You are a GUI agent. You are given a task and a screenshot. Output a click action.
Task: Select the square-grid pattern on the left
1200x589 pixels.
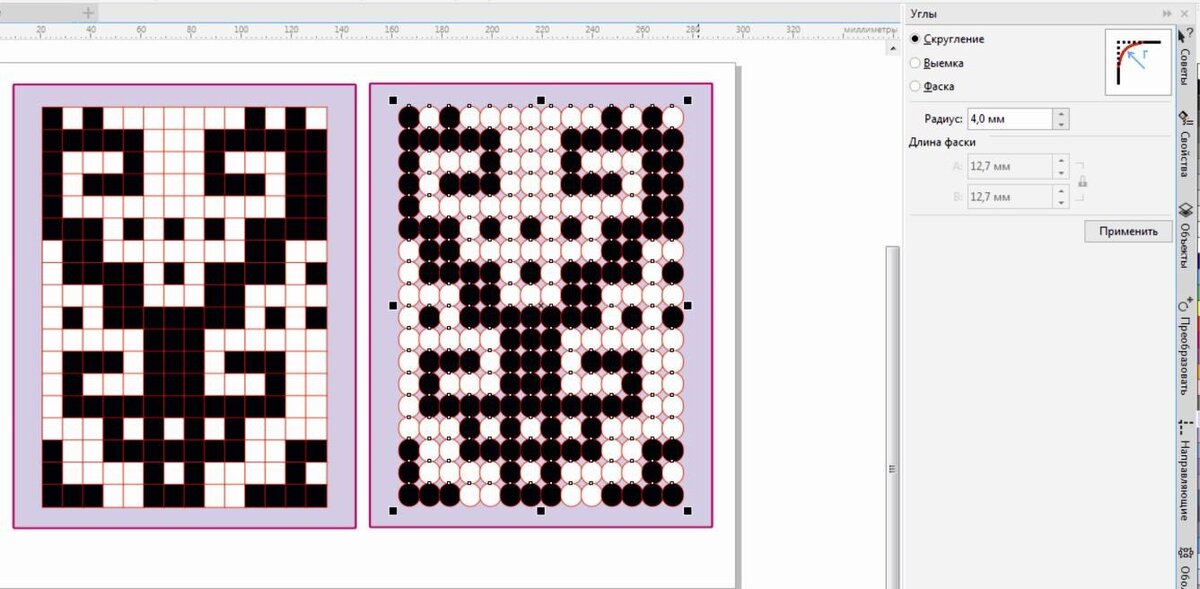coord(184,306)
